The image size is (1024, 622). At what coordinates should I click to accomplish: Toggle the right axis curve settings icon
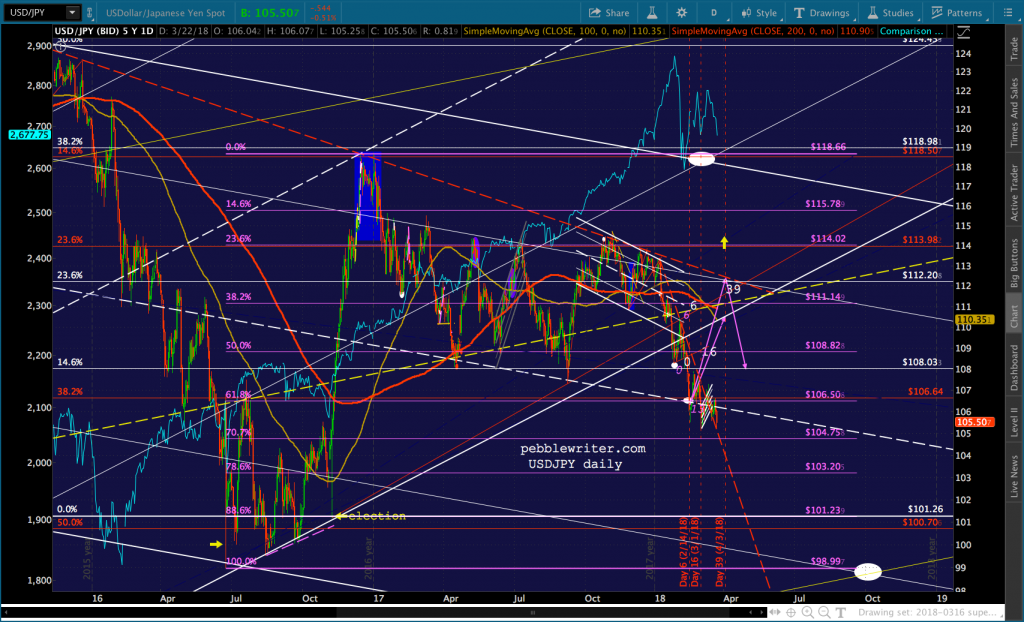point(963,31)
